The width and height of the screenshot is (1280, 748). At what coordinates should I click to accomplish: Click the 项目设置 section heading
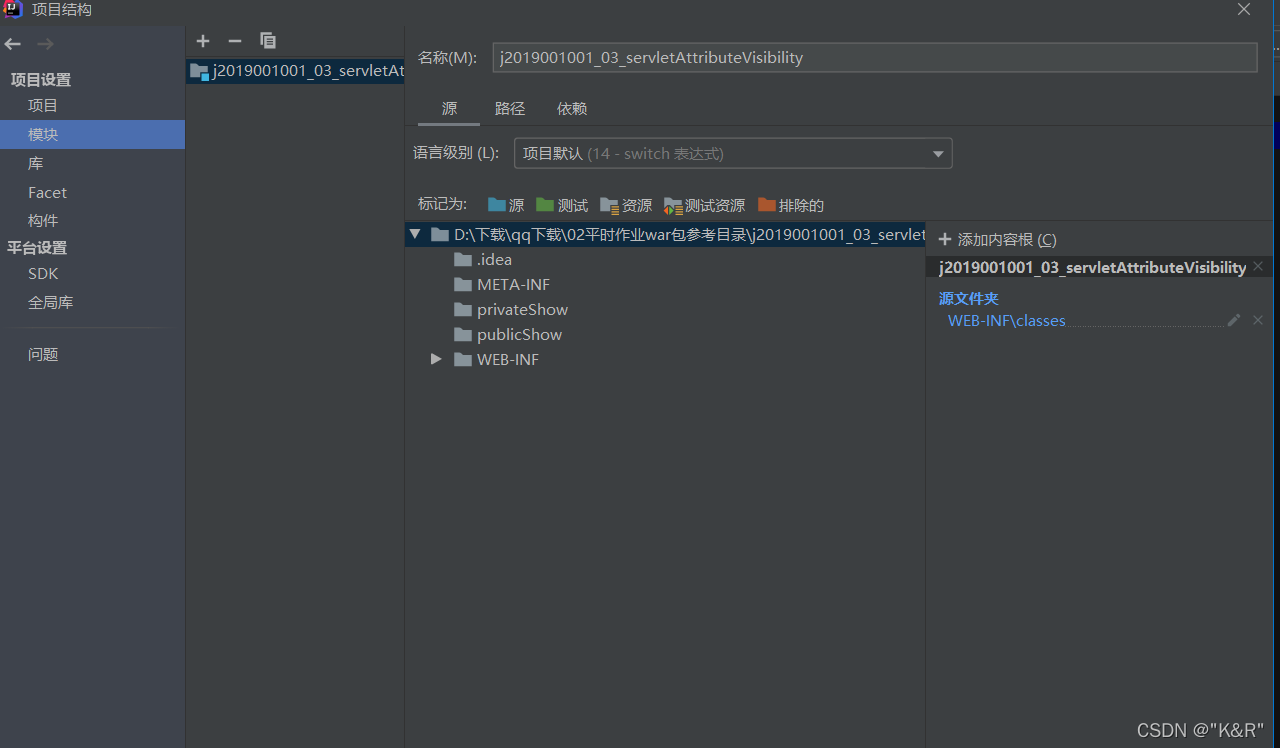[41, 80]
